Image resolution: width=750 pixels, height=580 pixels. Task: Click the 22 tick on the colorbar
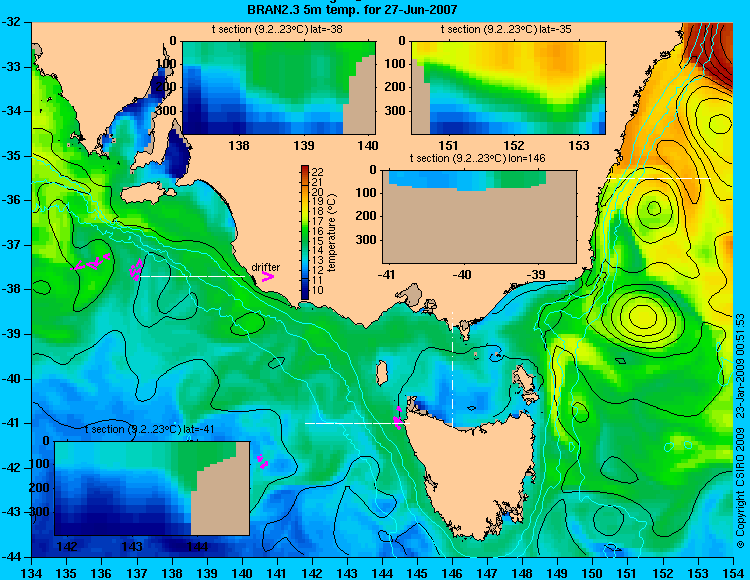click(318, 172)
